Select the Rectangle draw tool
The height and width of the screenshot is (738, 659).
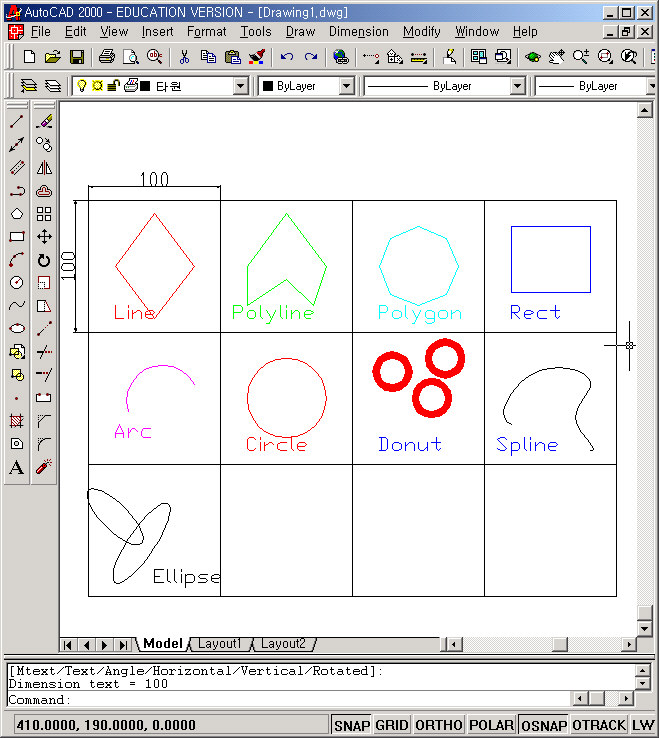17,237
